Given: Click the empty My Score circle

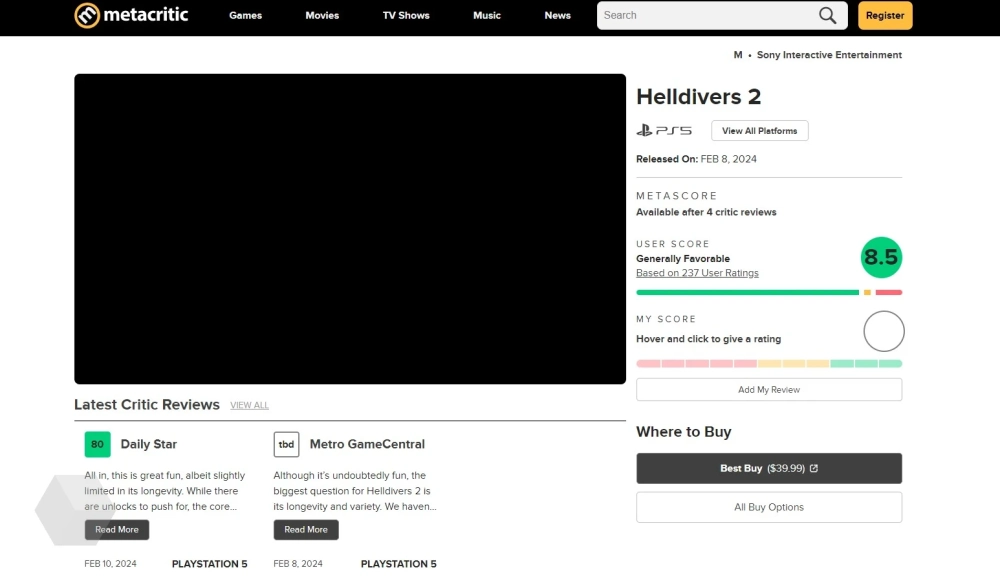Looking at the screenshot, I should point(883,332).
